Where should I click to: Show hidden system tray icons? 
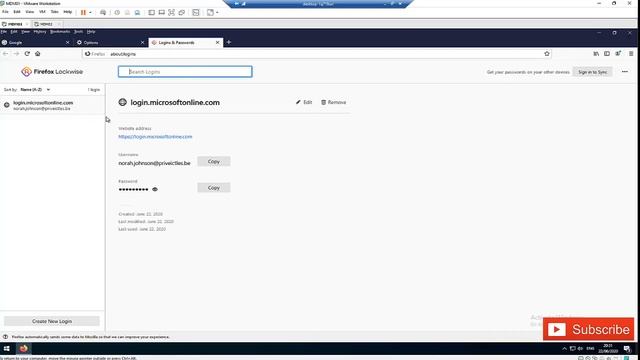564,349
